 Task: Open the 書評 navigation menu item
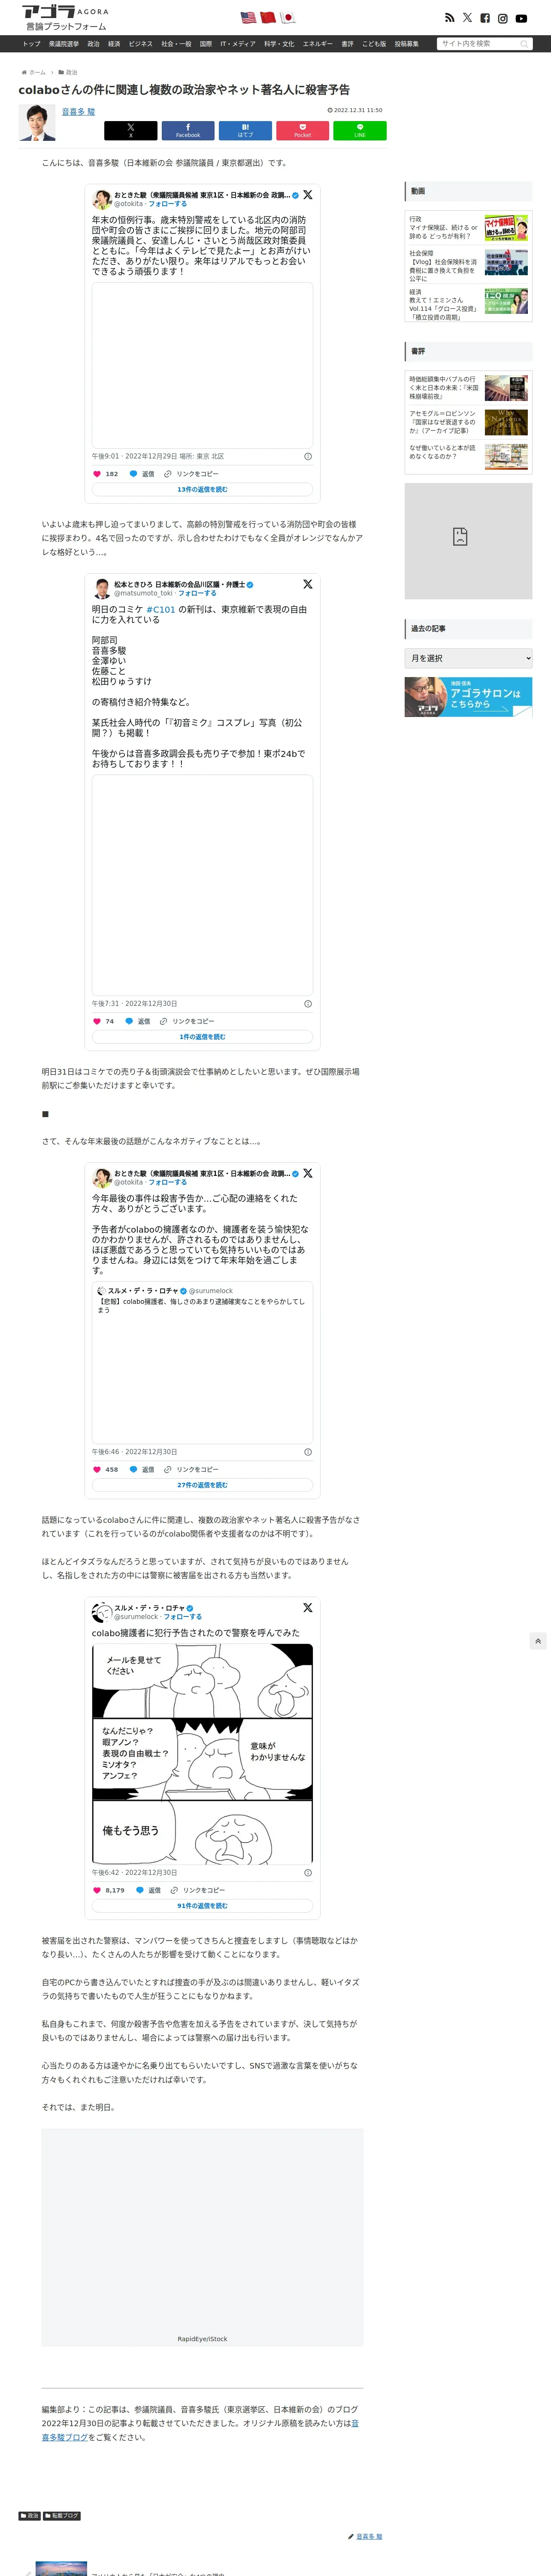[x=347, y=44]
